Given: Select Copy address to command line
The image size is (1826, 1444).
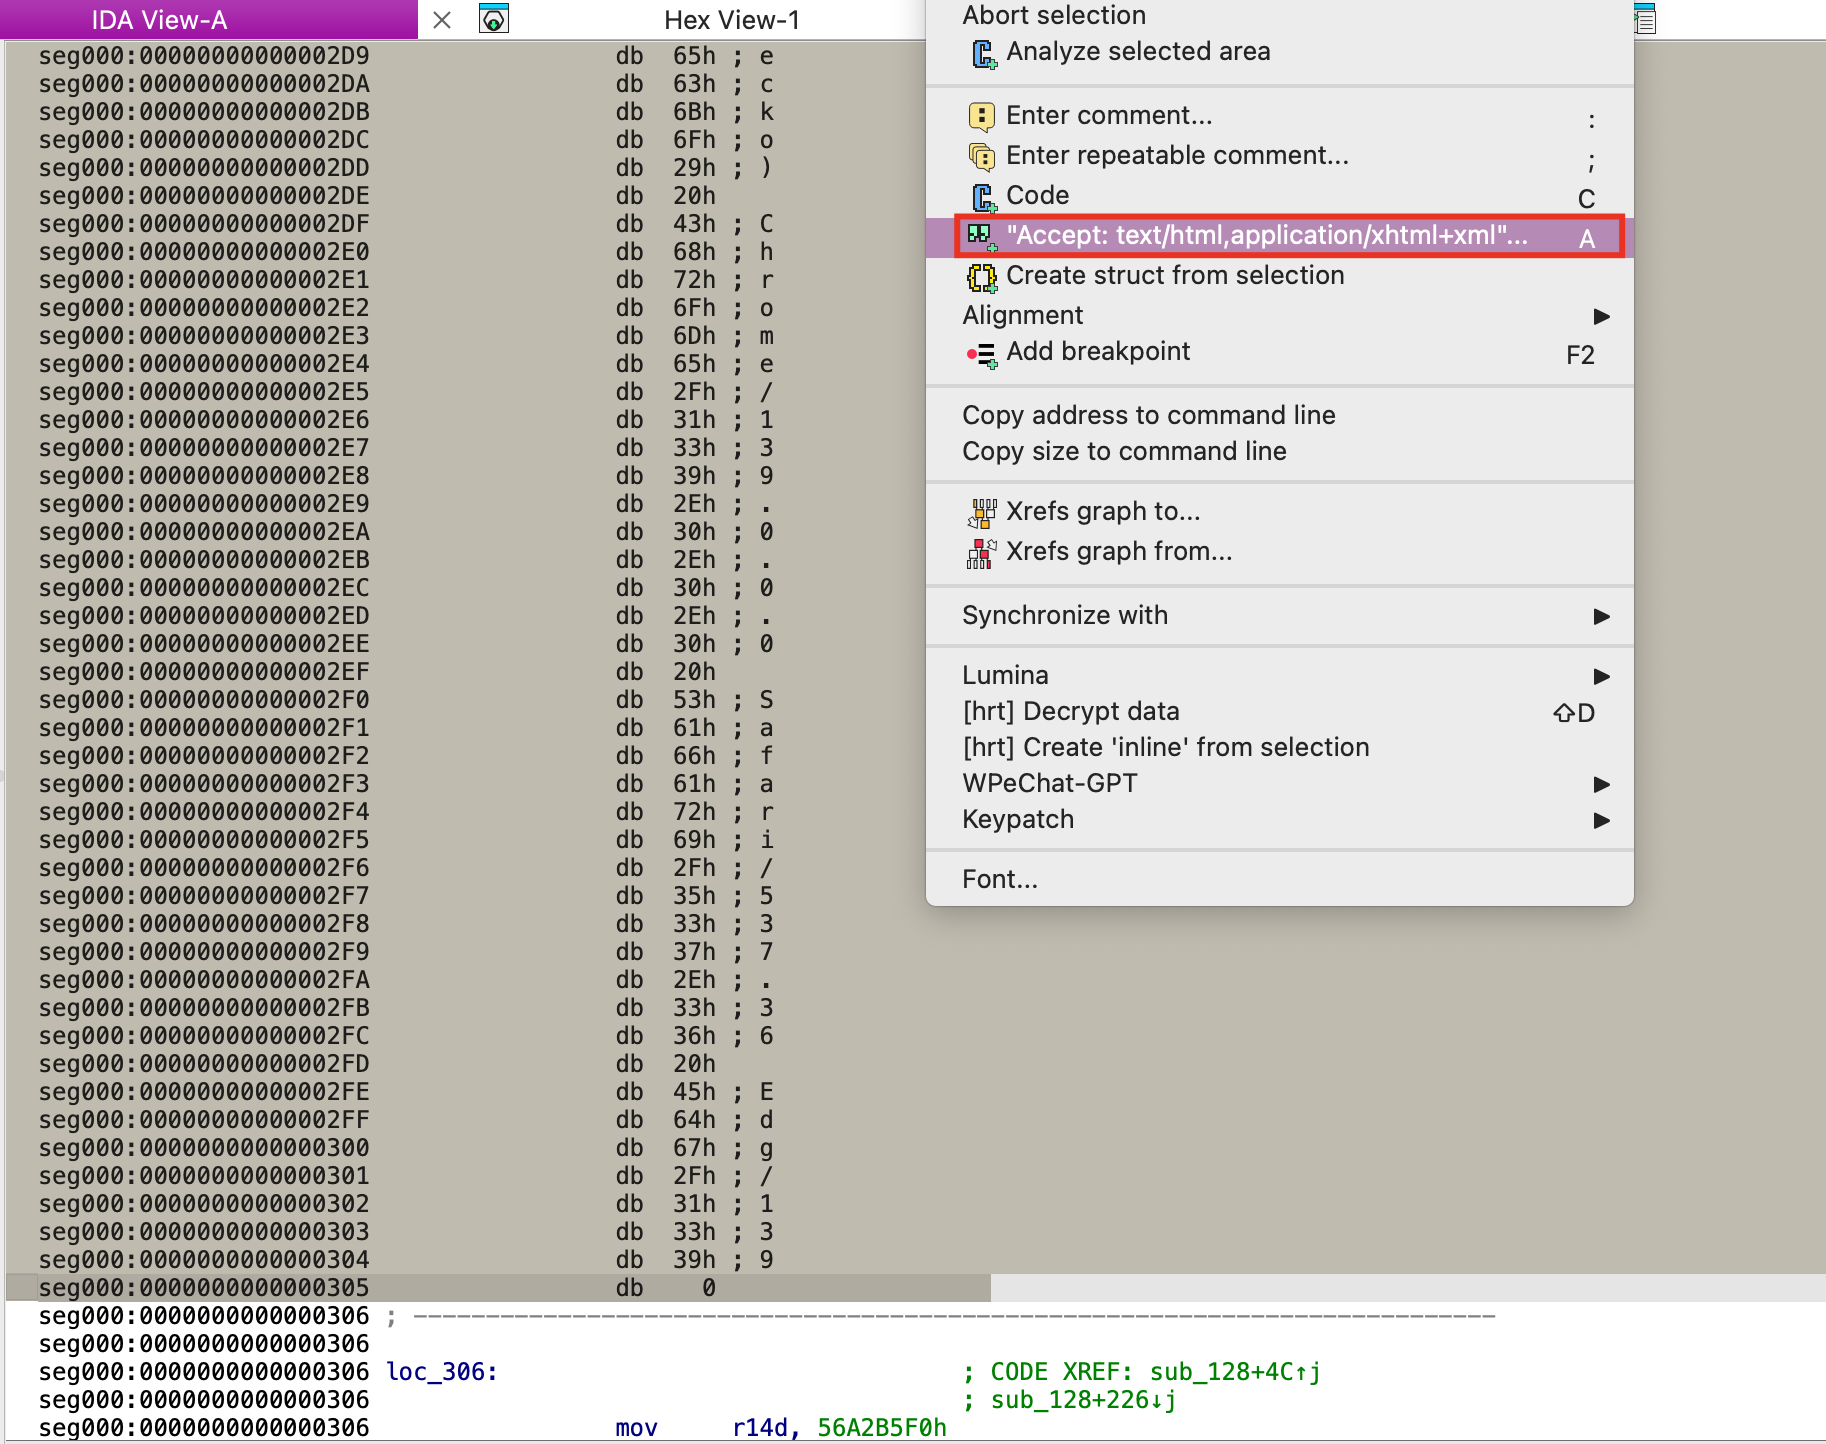Looking at the screenshot, I should 1148,415.
